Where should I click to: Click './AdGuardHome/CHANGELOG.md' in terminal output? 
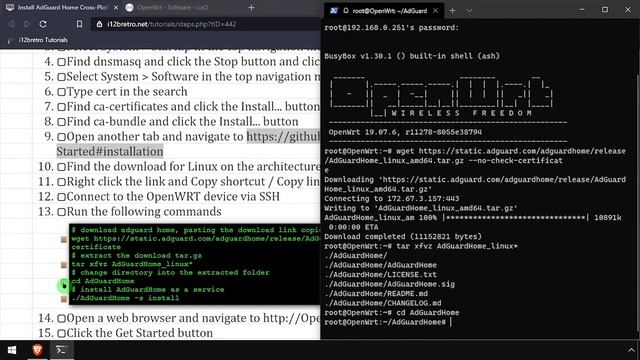[382, 303]
